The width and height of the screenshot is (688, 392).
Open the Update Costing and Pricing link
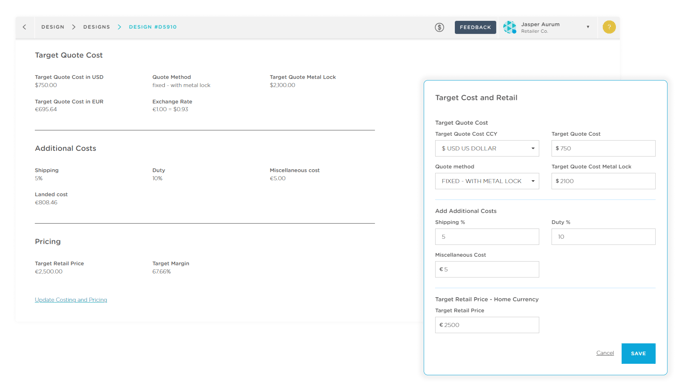click(71, 300)
